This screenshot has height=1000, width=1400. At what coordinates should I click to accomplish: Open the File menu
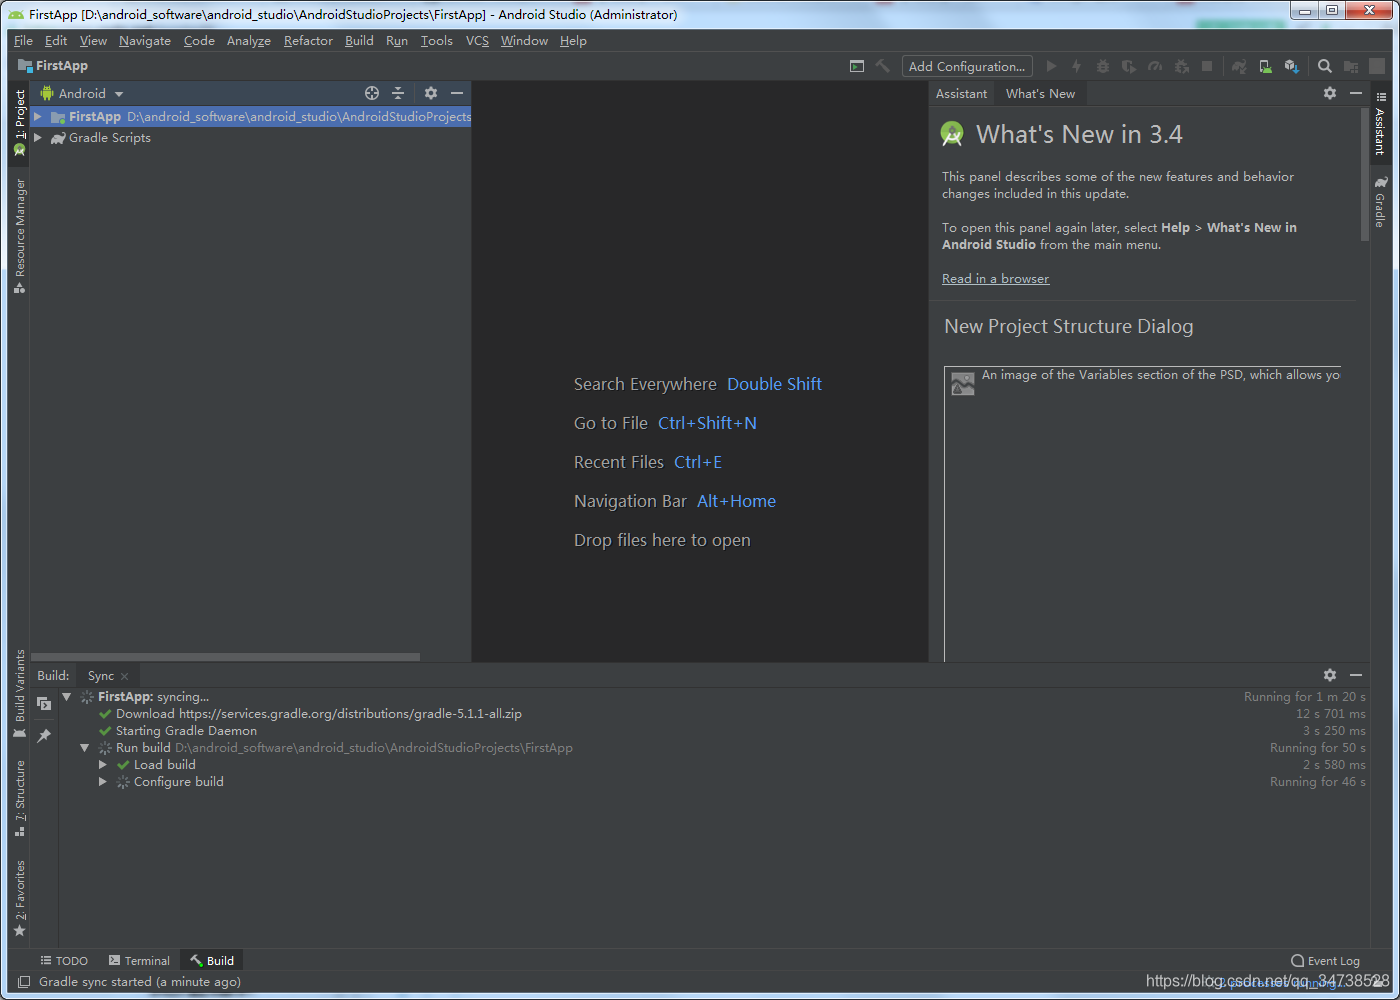[23, 41]
